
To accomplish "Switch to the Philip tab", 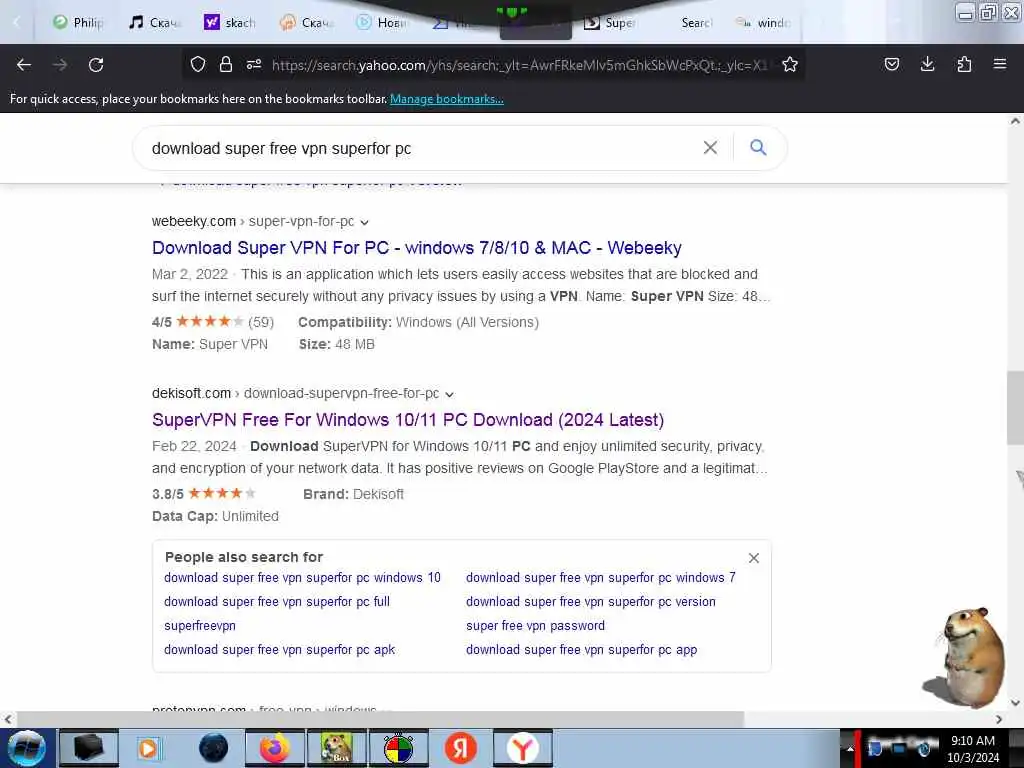I will 80,22.
